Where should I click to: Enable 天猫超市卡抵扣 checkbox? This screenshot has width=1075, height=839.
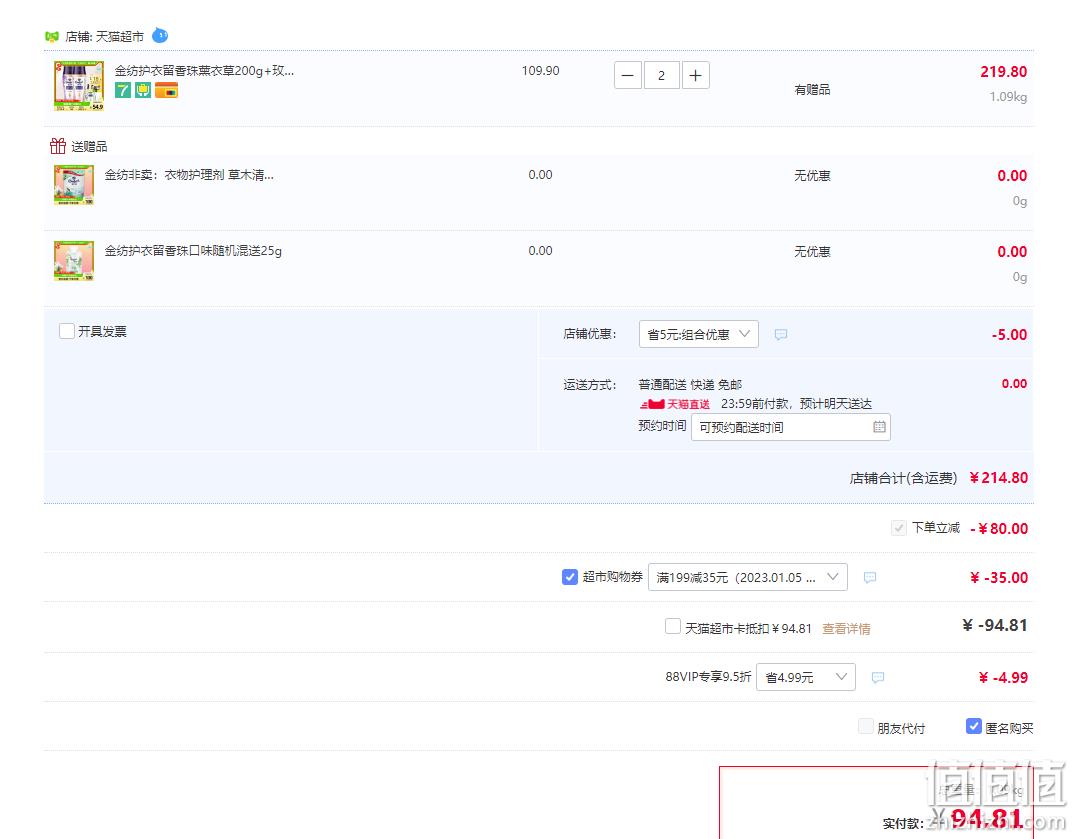673,627
